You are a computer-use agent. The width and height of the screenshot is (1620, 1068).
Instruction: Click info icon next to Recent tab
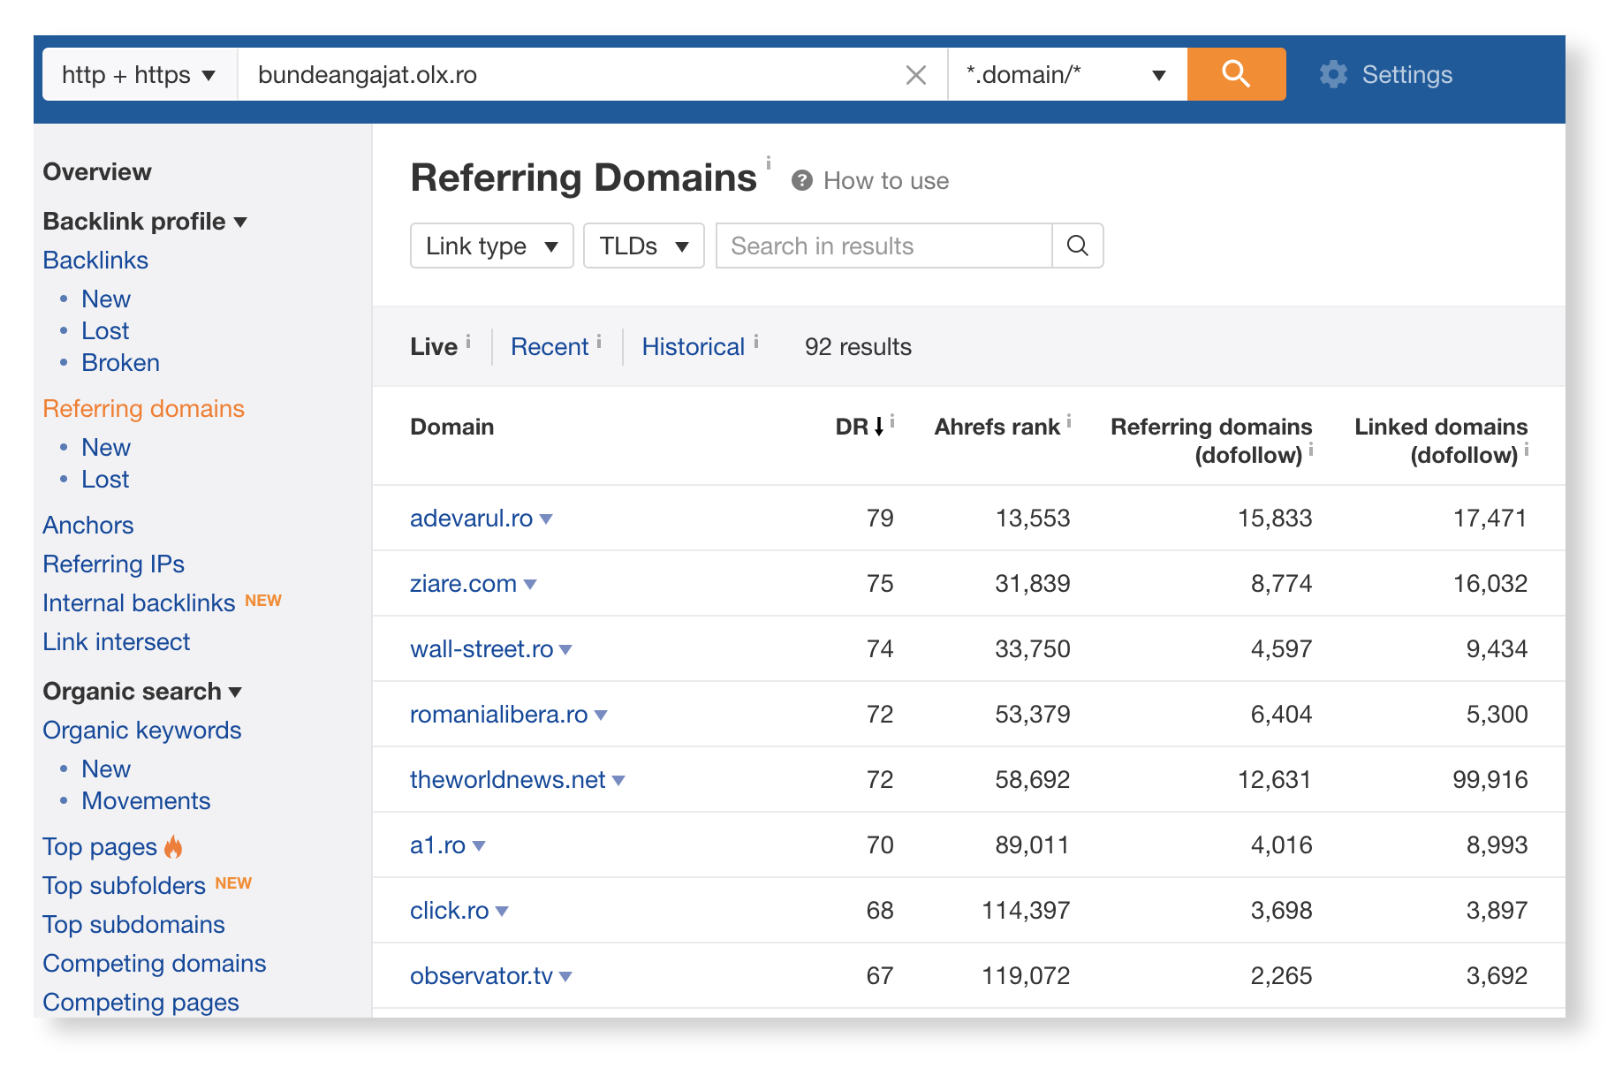click(x=599, y=341)
